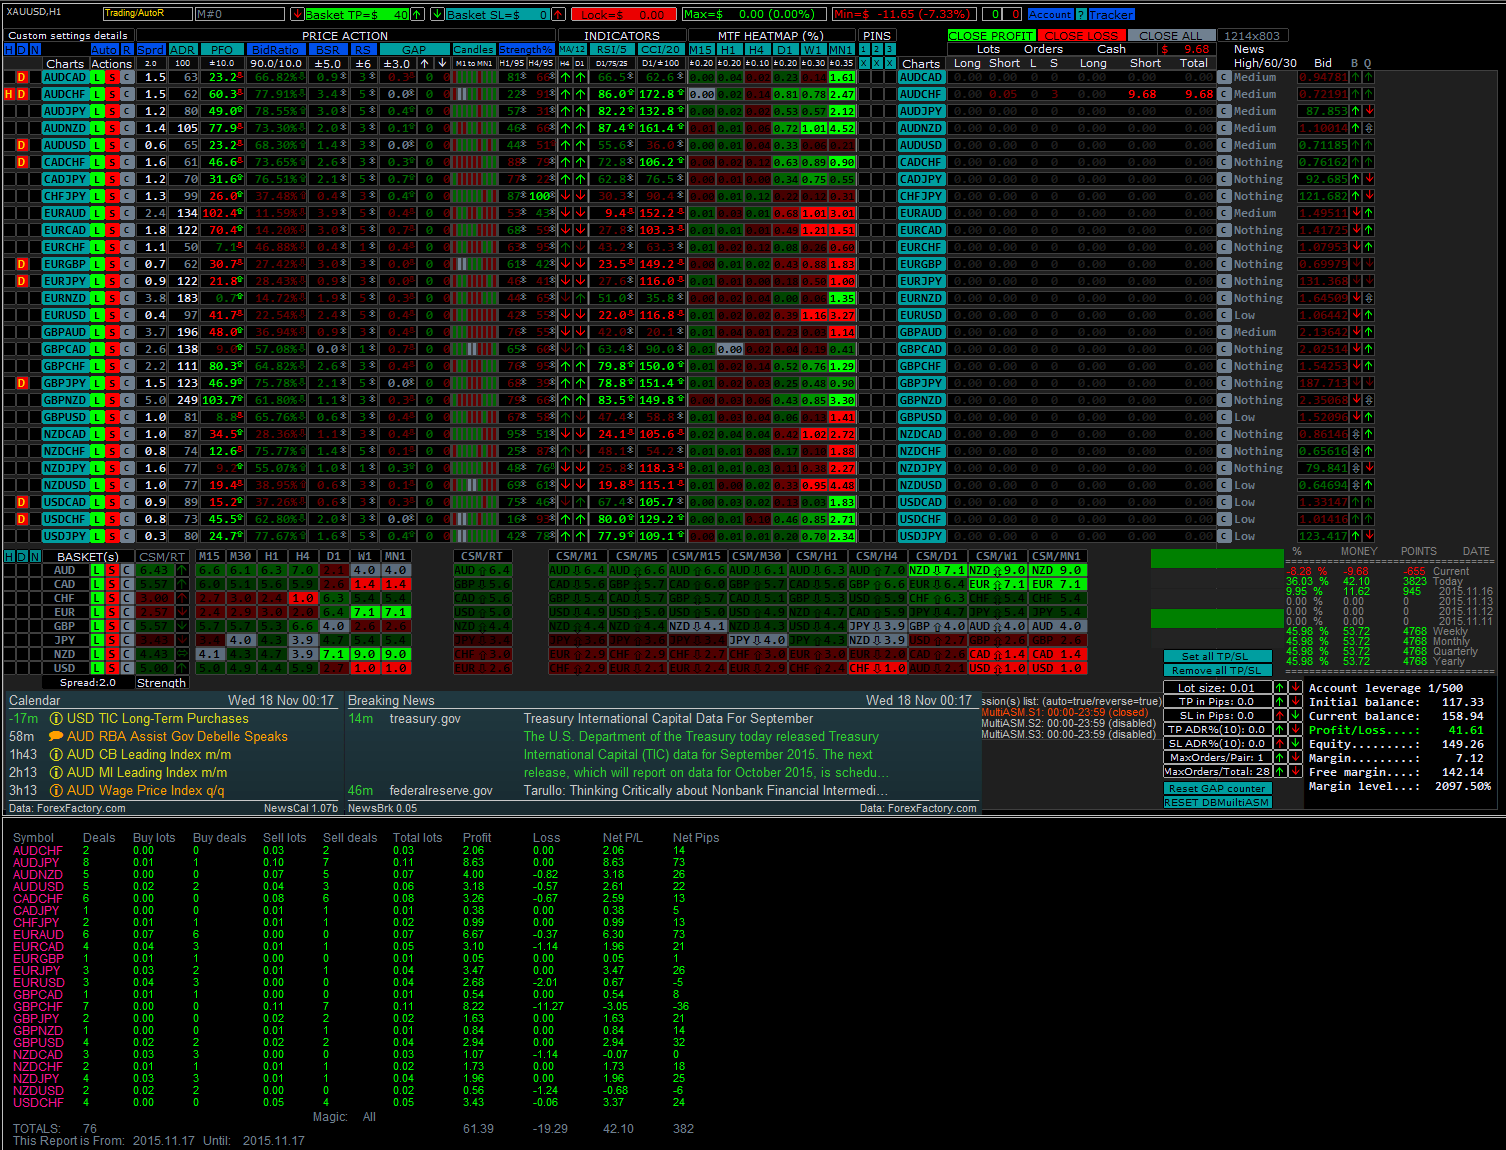
Task: Decrease MaxOrders/Total with down arrow
Action: click(1295, 772)
